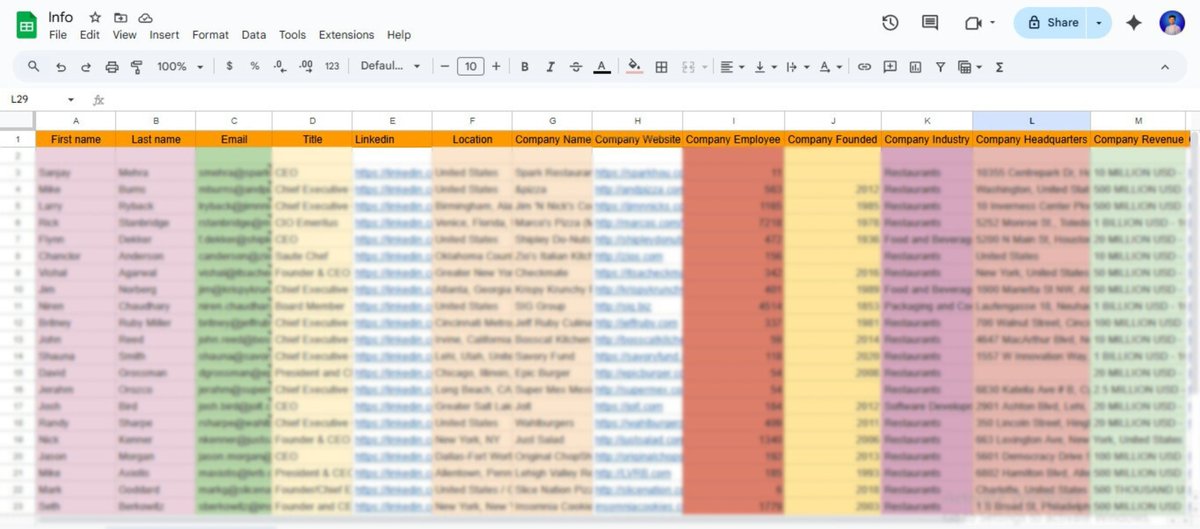Increase decimal places
The height and width of the screenshot is (529, 1200).
click(306, 67)
